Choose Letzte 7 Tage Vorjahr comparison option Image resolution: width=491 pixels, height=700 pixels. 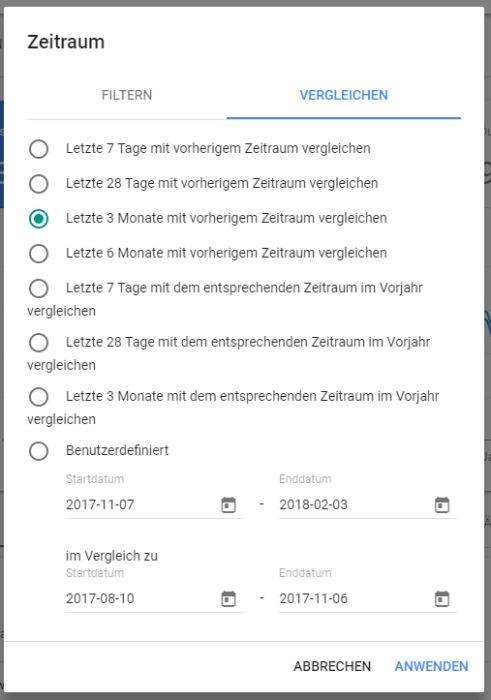tap(39, 288)
